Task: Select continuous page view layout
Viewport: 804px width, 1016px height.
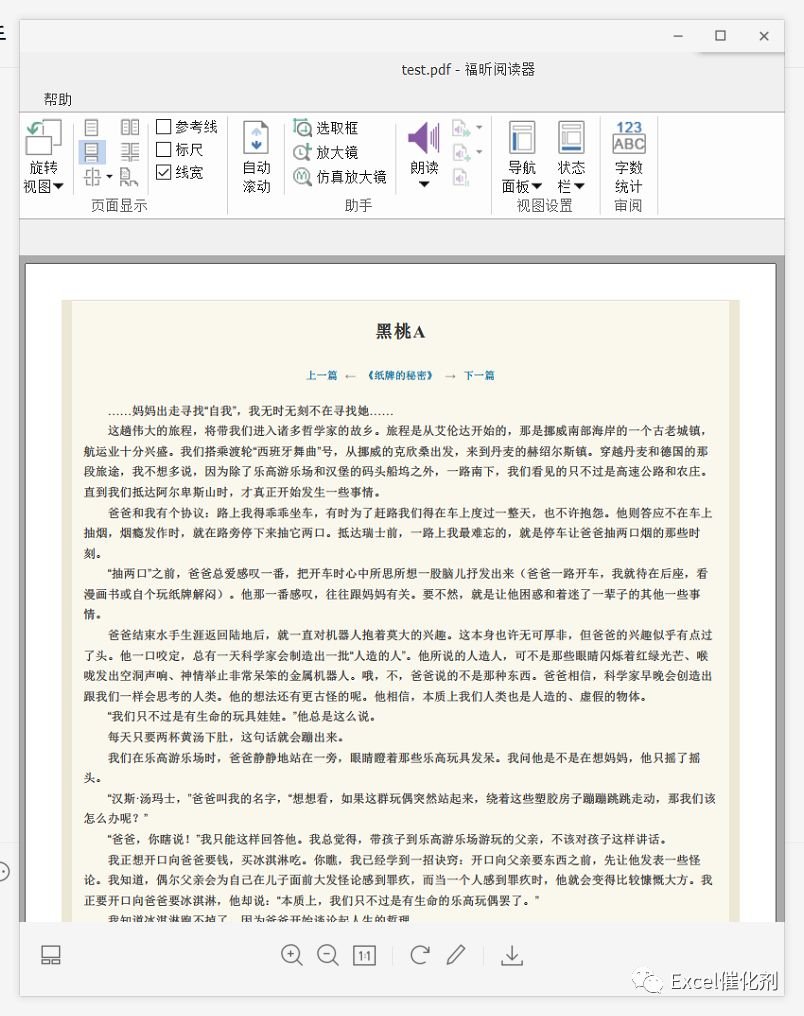Action: point(92,152)
